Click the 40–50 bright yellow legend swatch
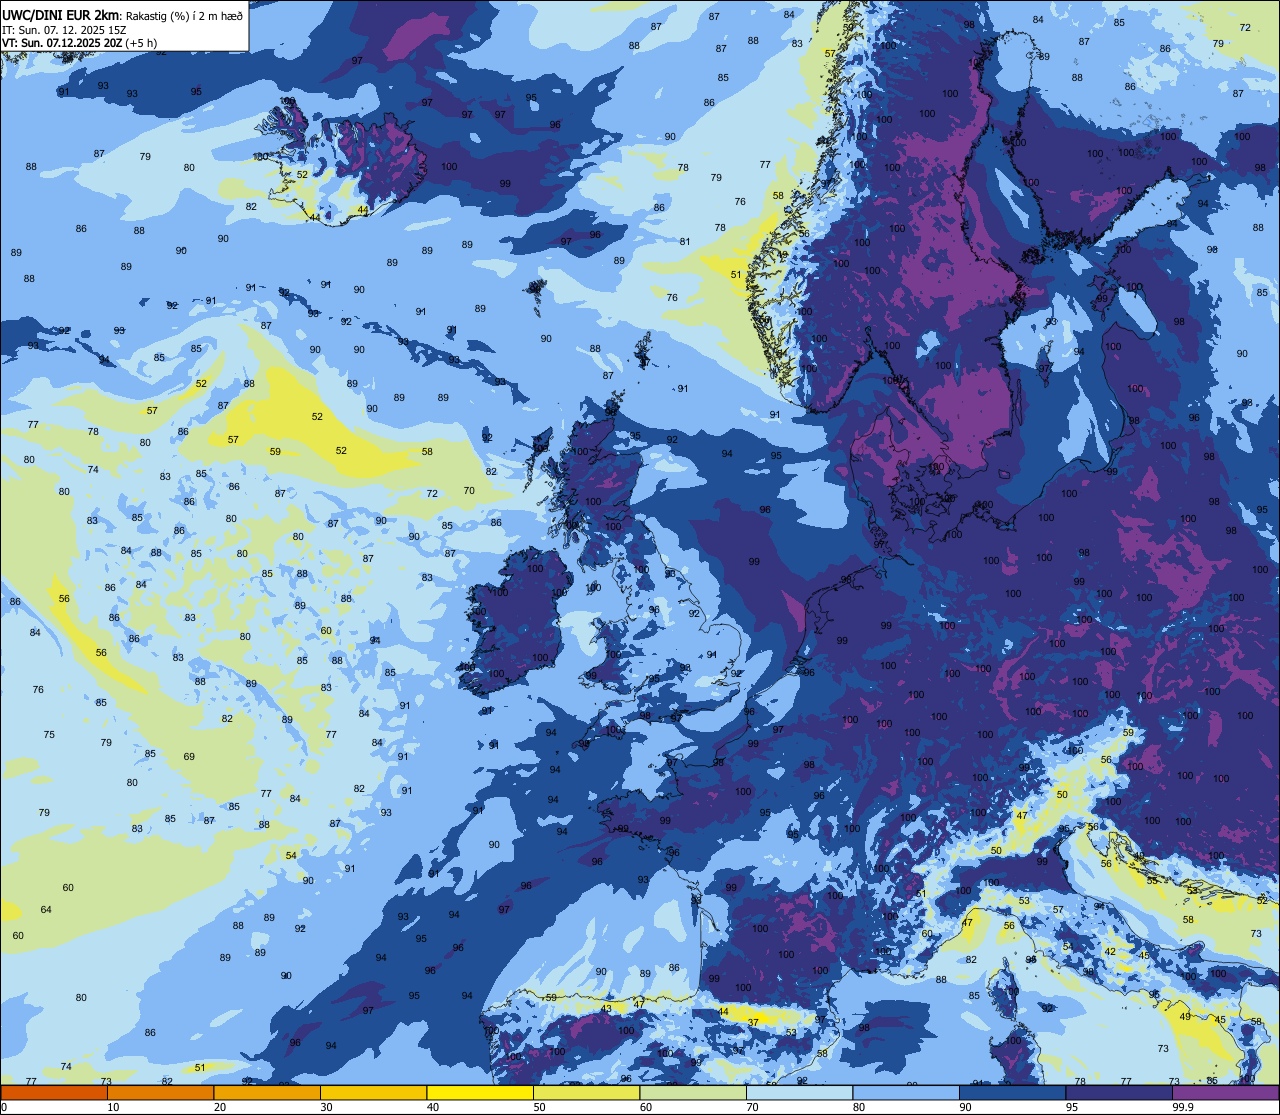Viewport: 1280px width, 1115px height. point(480,1092)
